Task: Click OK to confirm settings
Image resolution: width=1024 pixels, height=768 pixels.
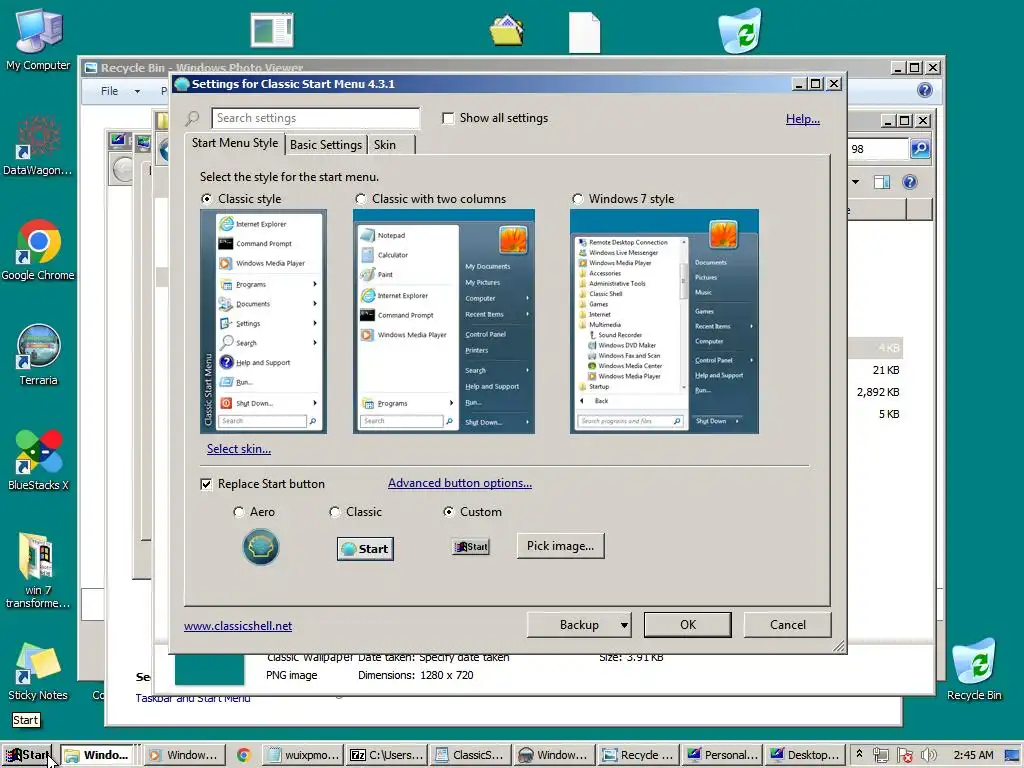Action: [688, 625]
